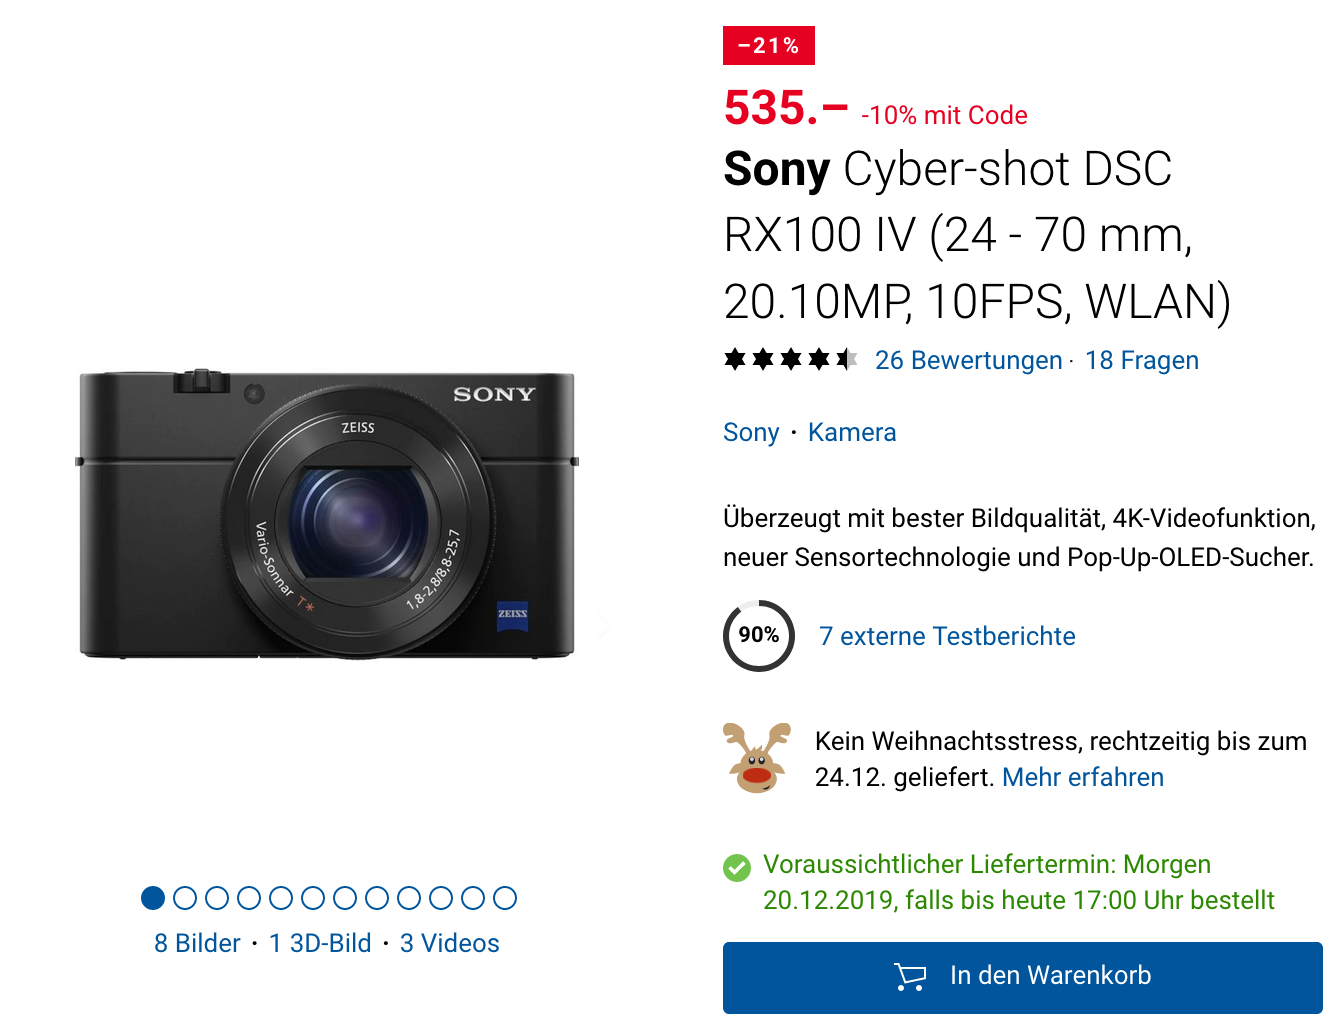Open the 1 3D-Bild view

(x=320, y=943)
